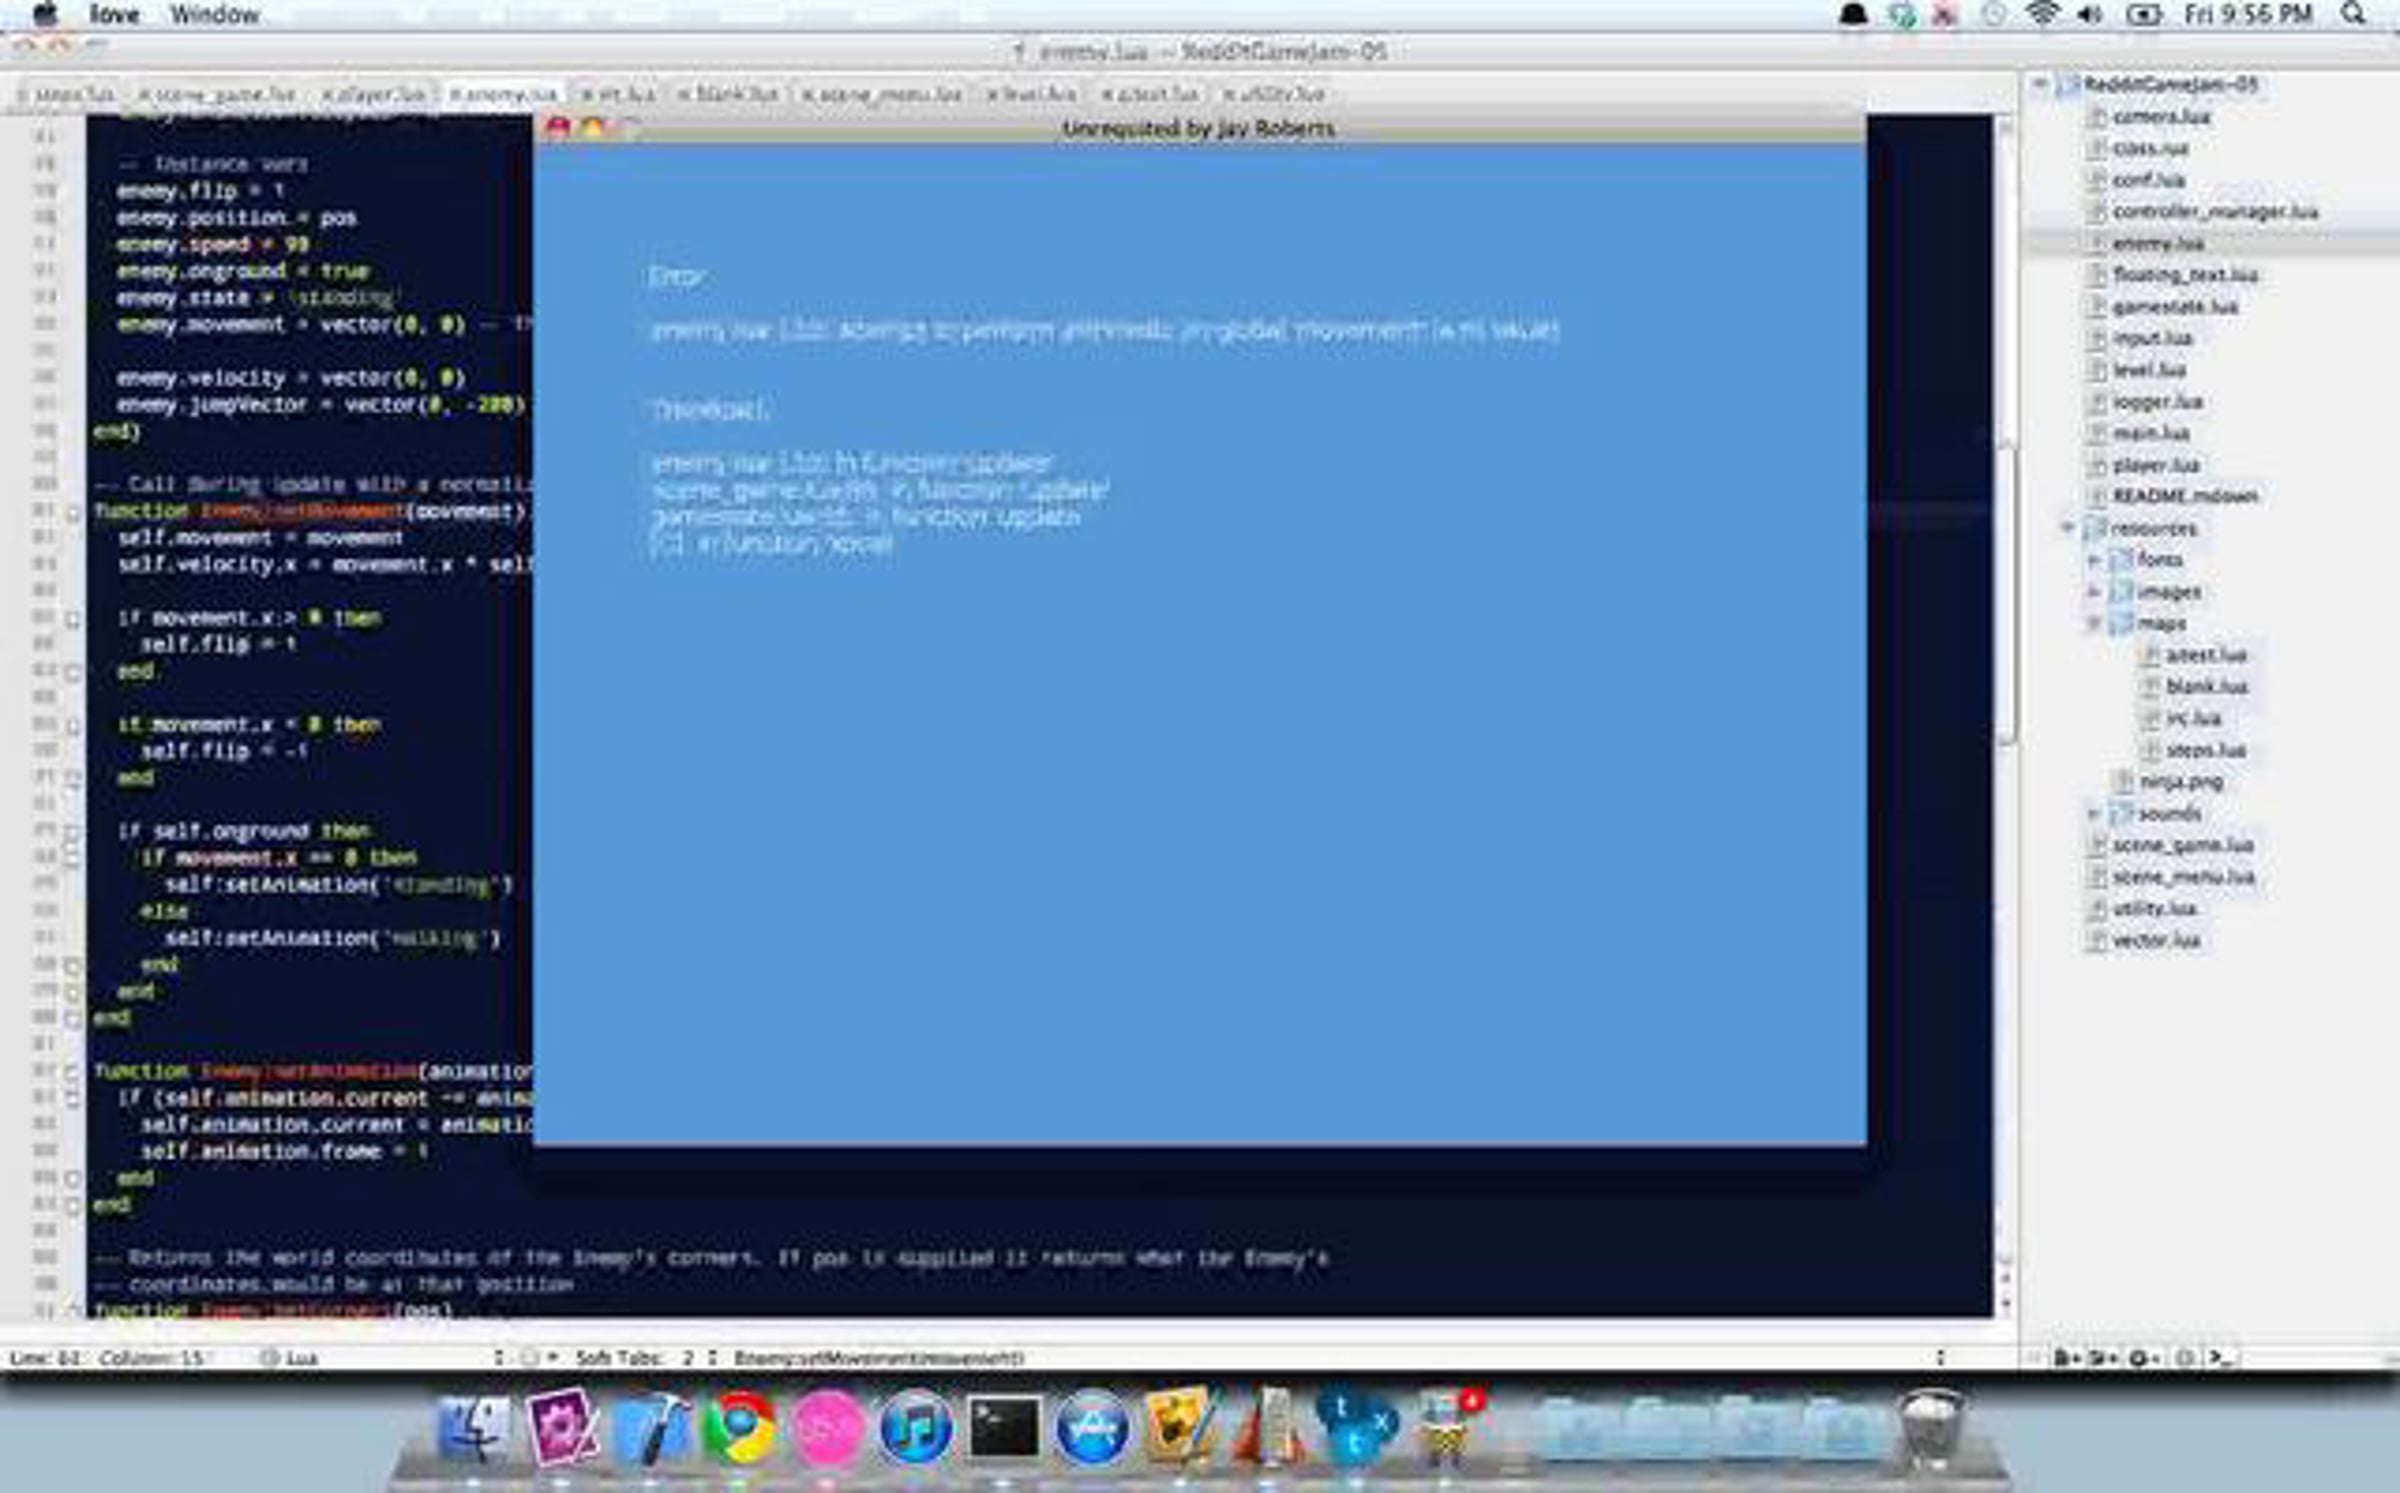Expand the fonts folder in project drawer
2400x1493 pixels.
coord(2094,560)
